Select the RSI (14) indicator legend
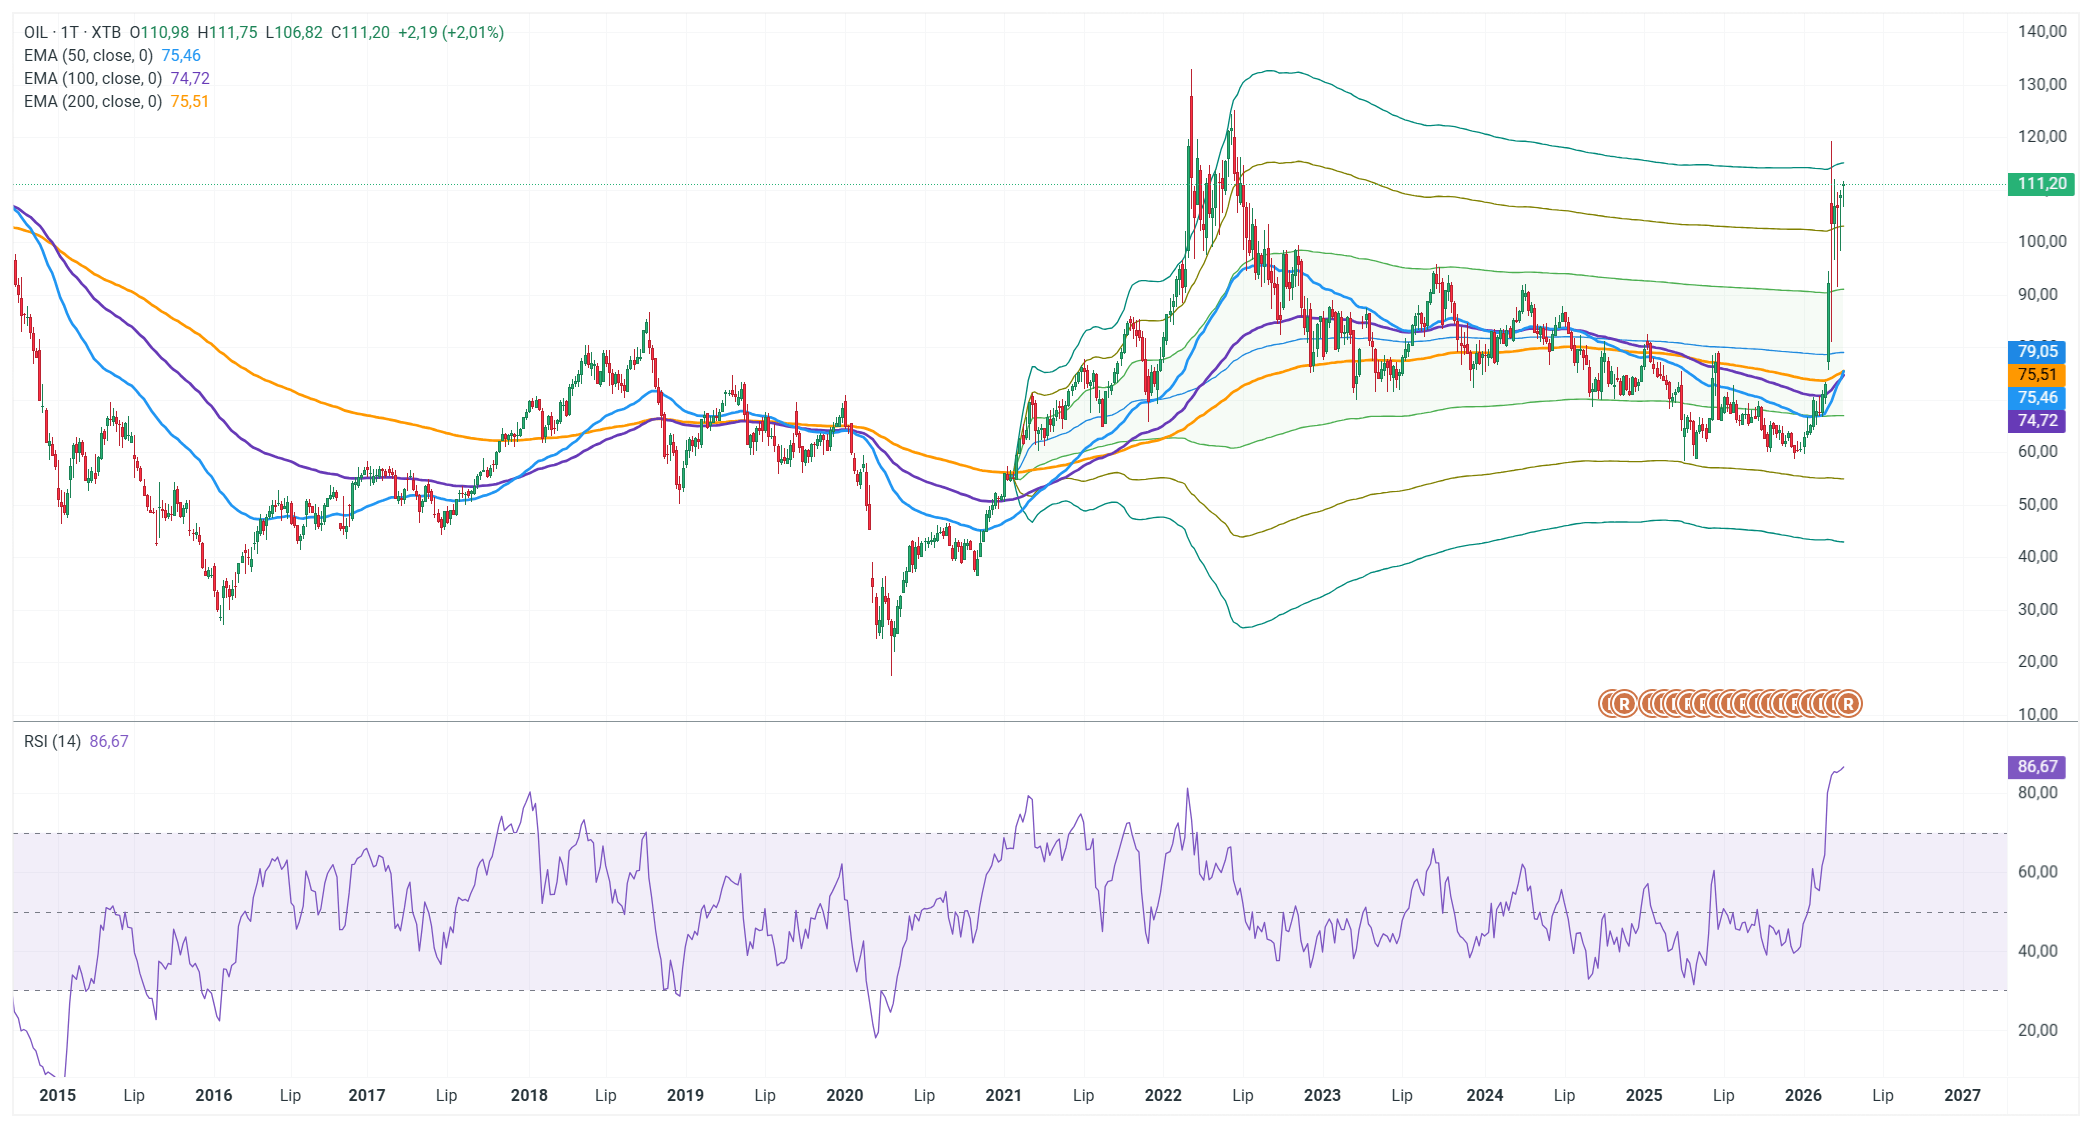The height and width of the screenshot is (1128, 2092). coord(52,741)
